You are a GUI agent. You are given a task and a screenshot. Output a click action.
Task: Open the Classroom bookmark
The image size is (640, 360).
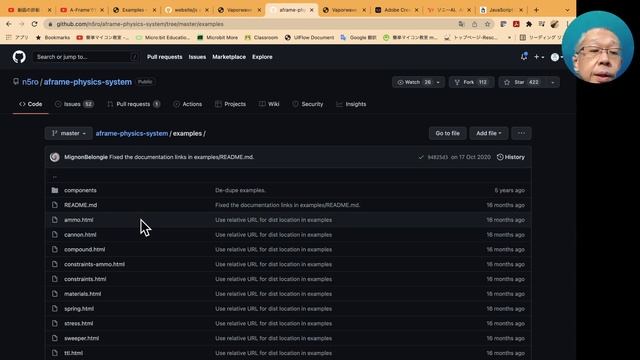click(x=261, y=38)
